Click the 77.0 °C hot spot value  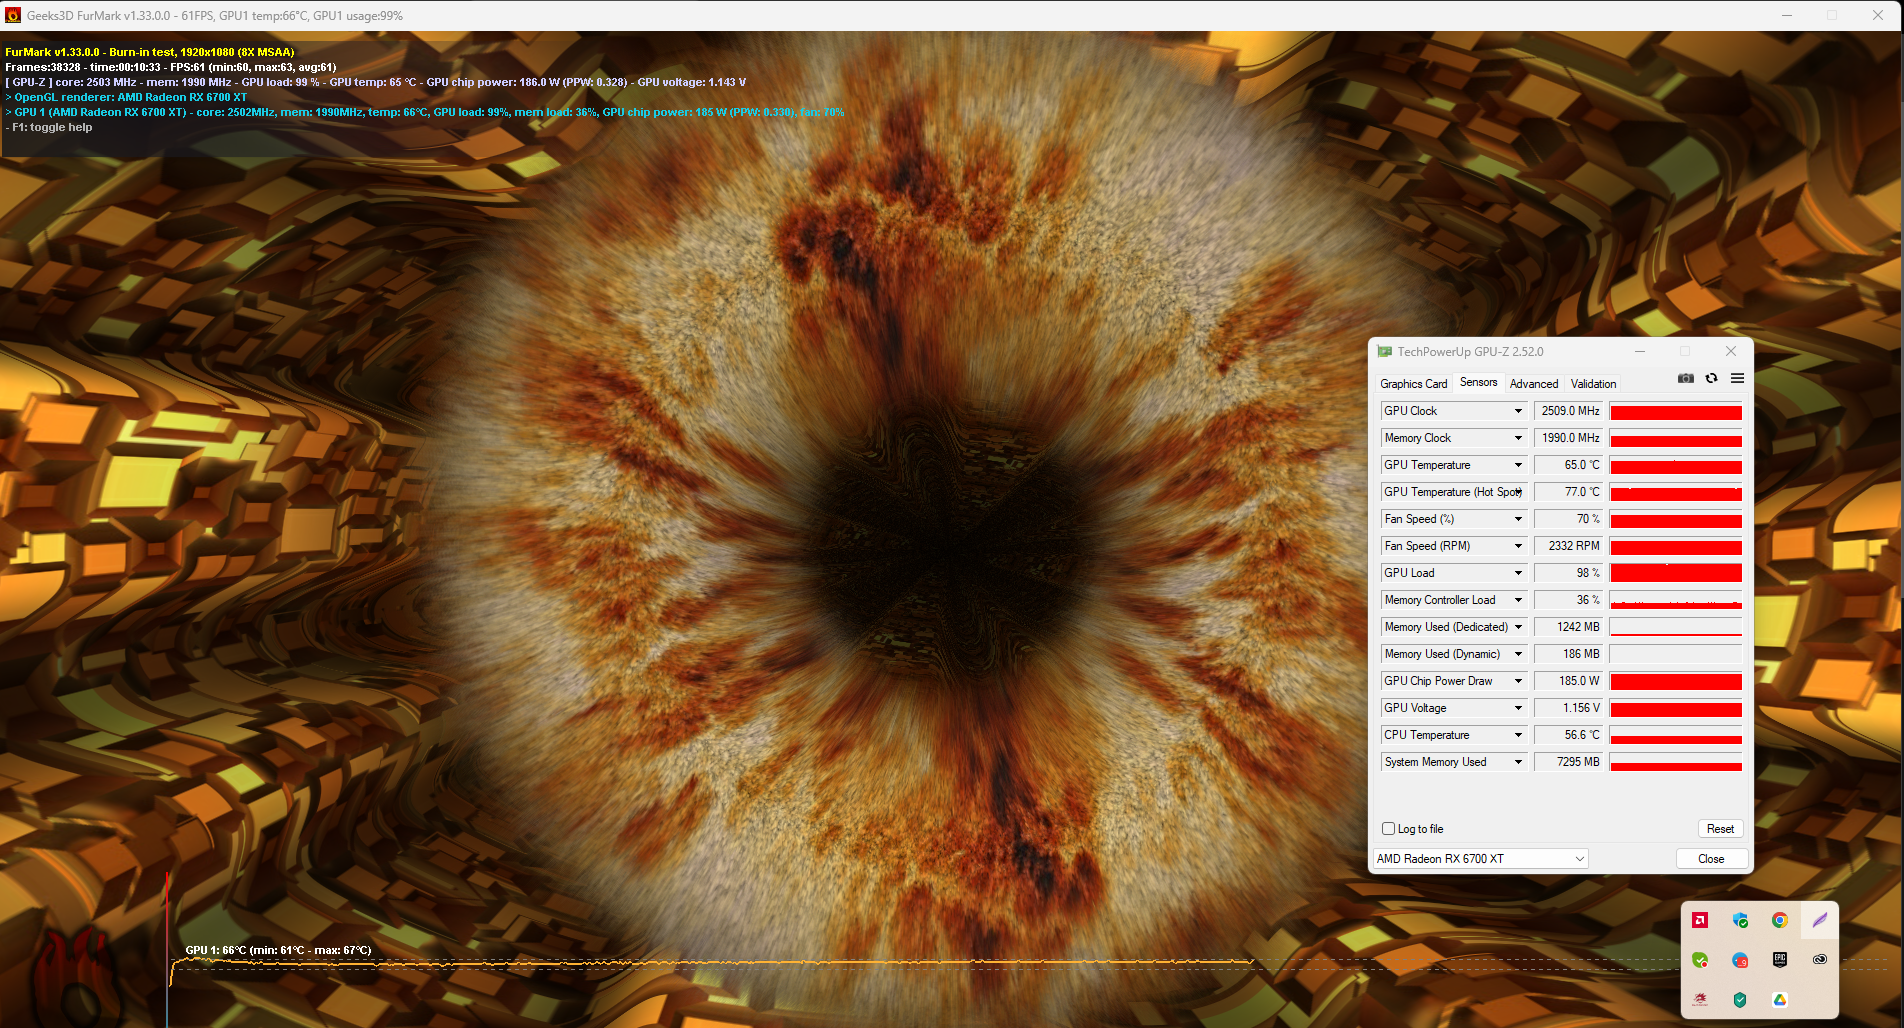[x=1569, y=492]
